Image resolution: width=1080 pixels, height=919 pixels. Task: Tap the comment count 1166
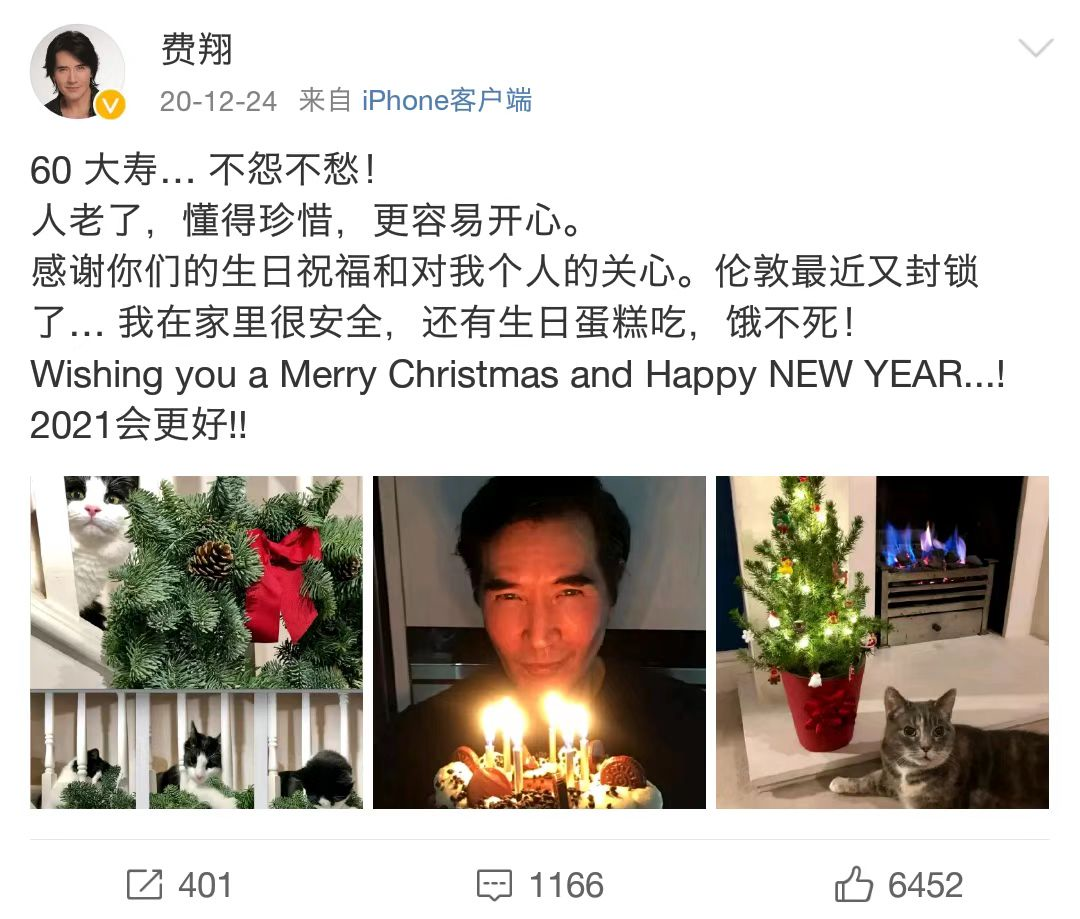tap(566, 885)
